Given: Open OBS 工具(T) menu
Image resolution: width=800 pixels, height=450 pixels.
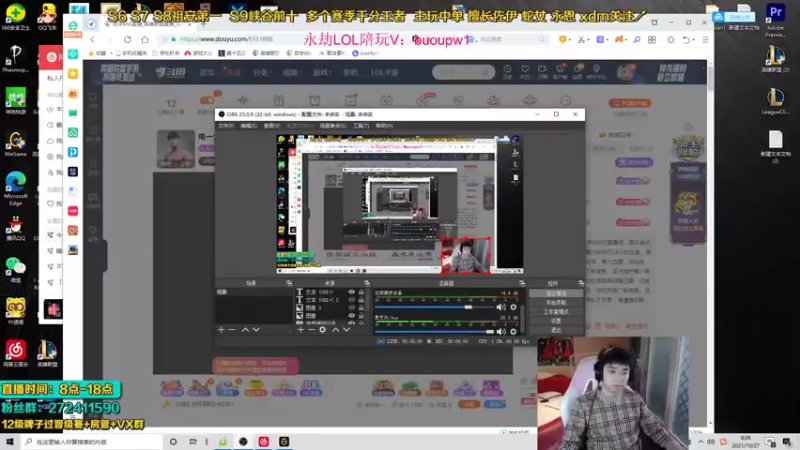Looking at the screenshot, I should tap(361, 126).
